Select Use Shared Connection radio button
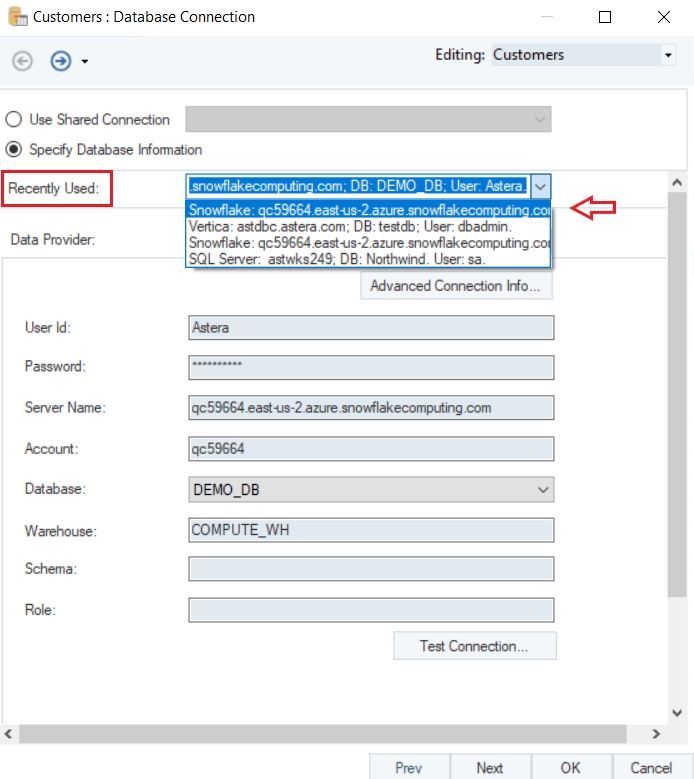This screenshot has width=694, height=779. pyautogui.click(x=13, y=119)
